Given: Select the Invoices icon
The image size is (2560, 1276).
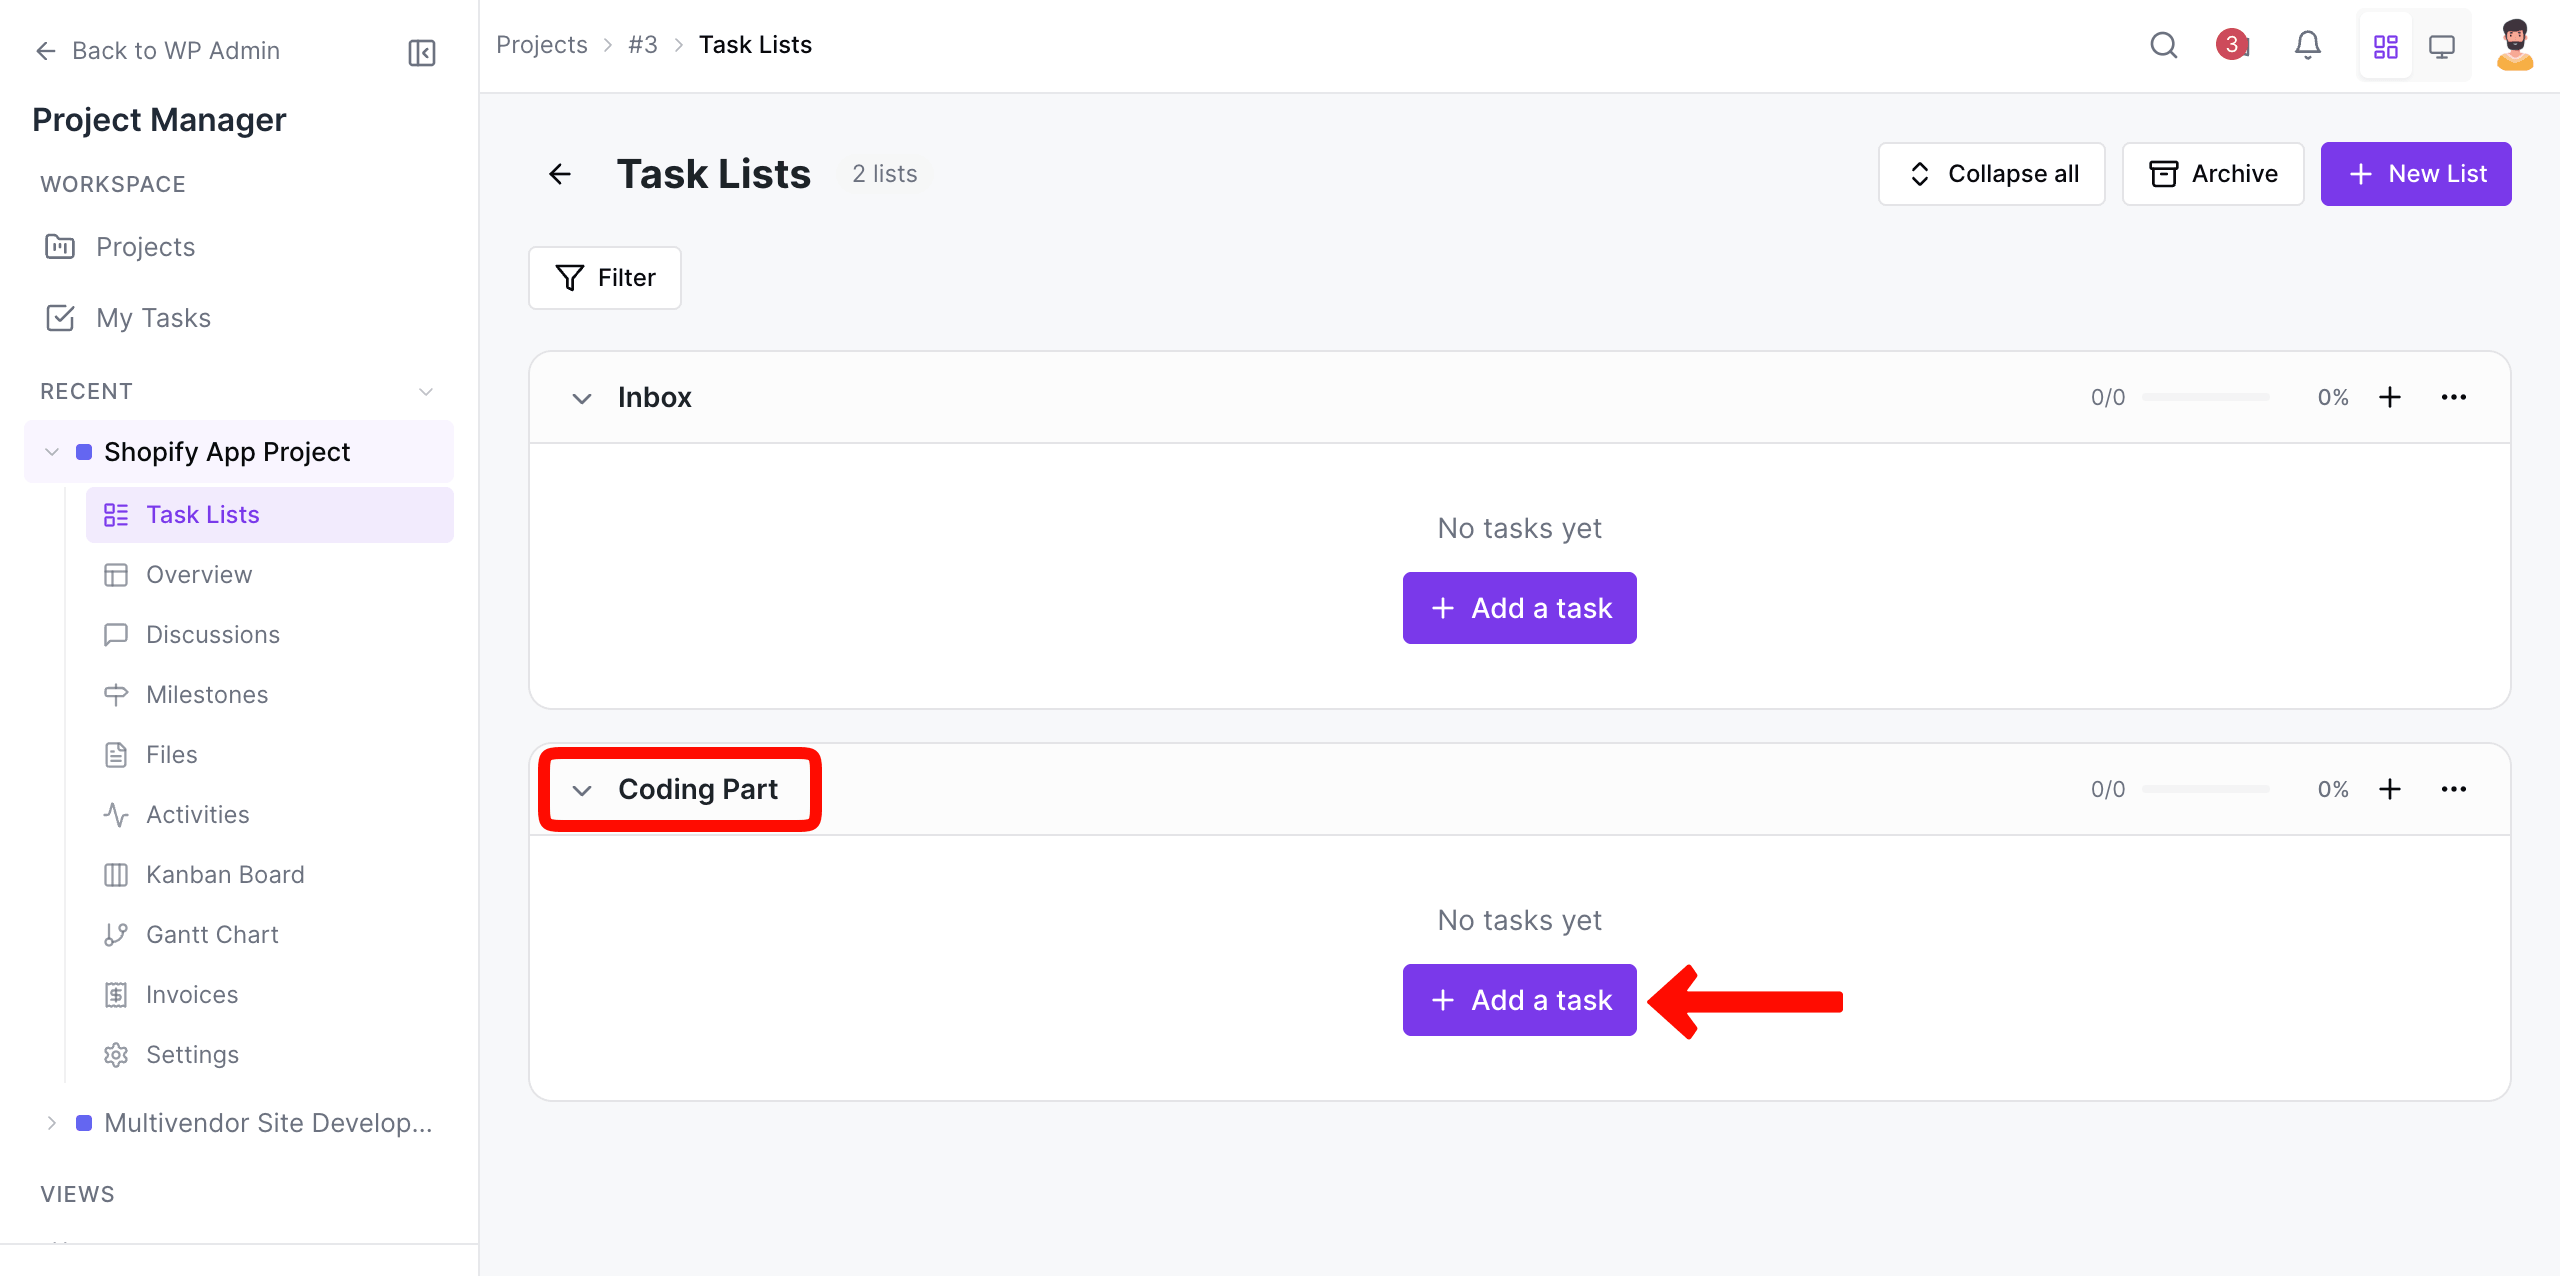Looking at the screenshot, I should point(116,994).
